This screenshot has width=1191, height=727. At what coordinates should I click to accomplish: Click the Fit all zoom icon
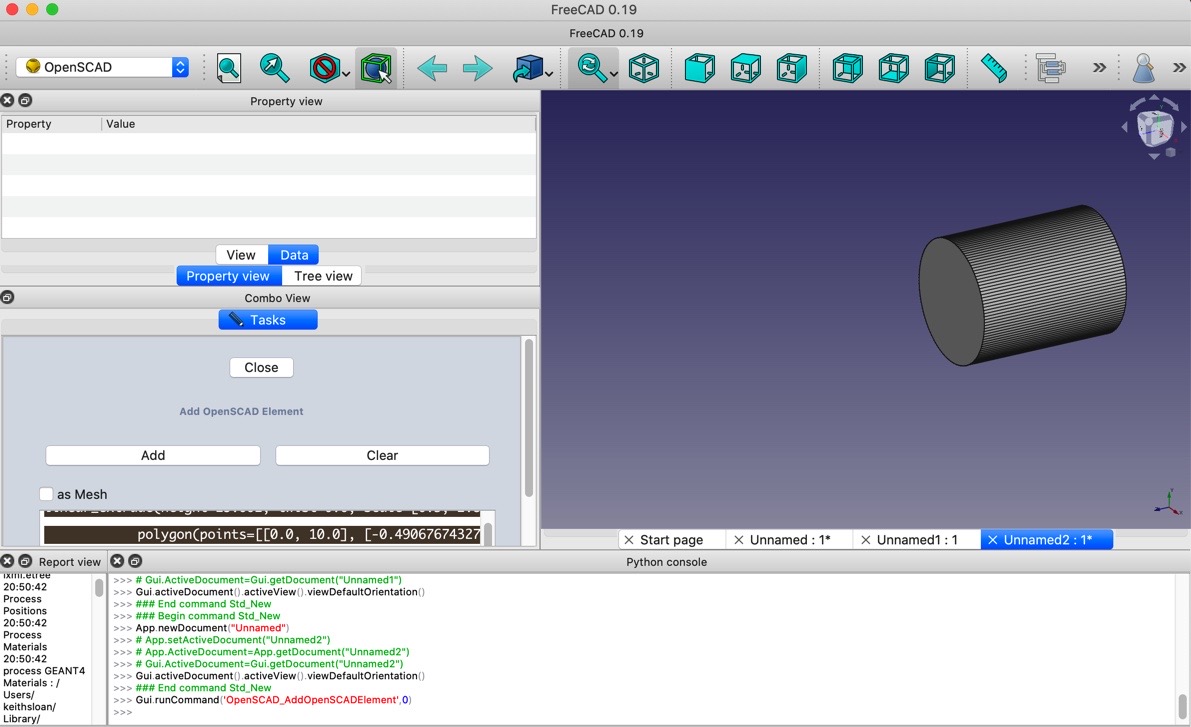(229, 68)
